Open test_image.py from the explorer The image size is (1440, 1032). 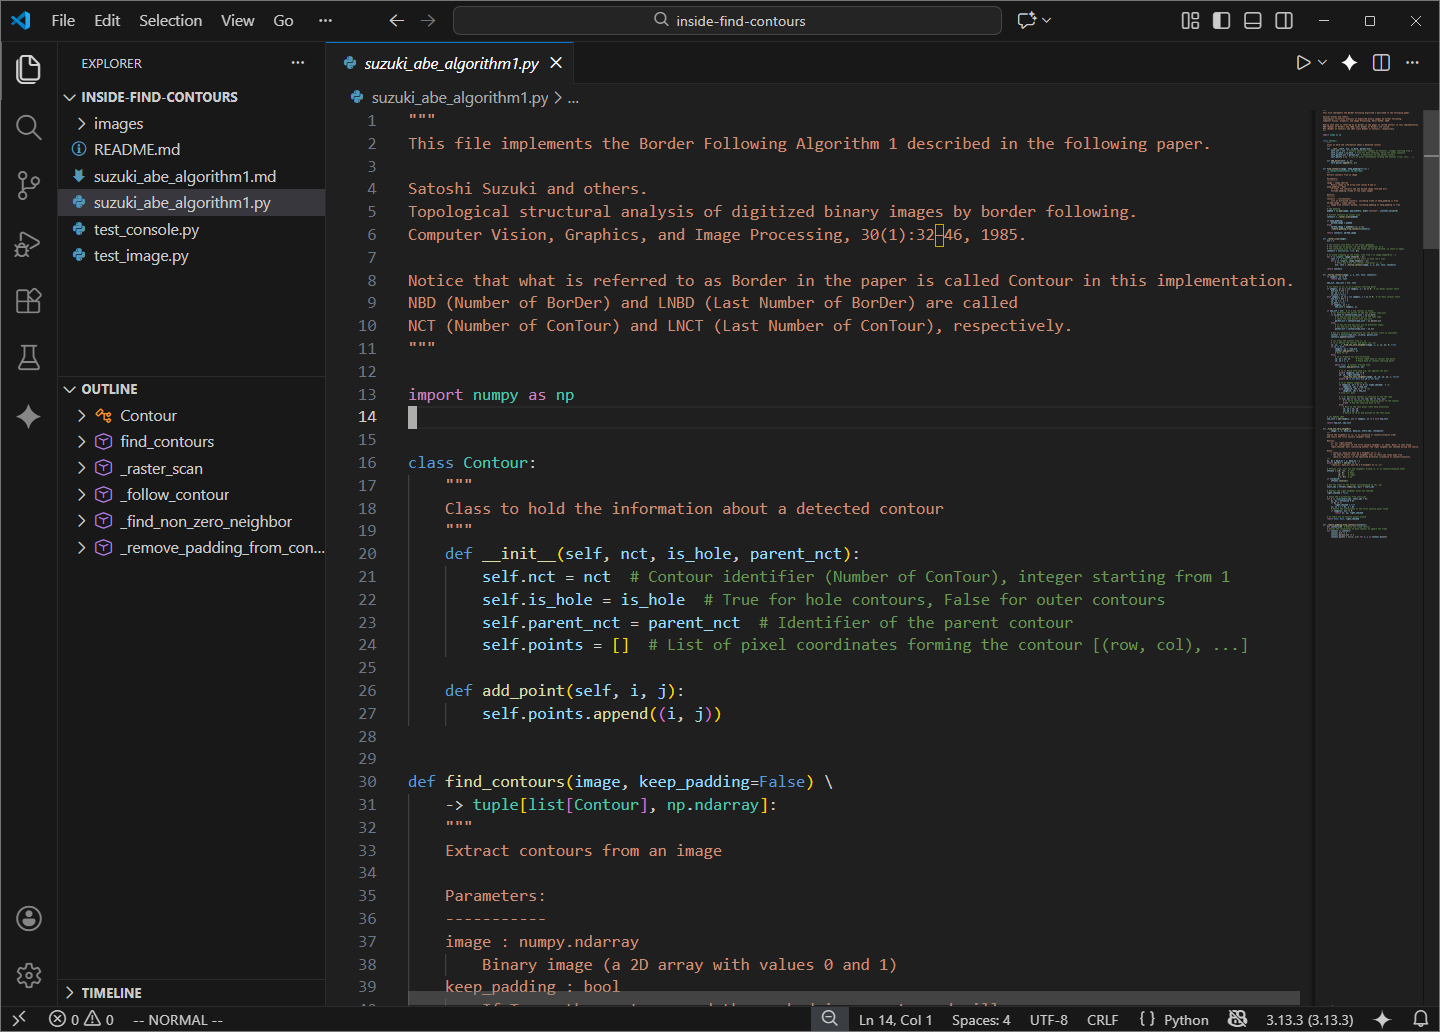pyautogui.click(x=141, y=256)
